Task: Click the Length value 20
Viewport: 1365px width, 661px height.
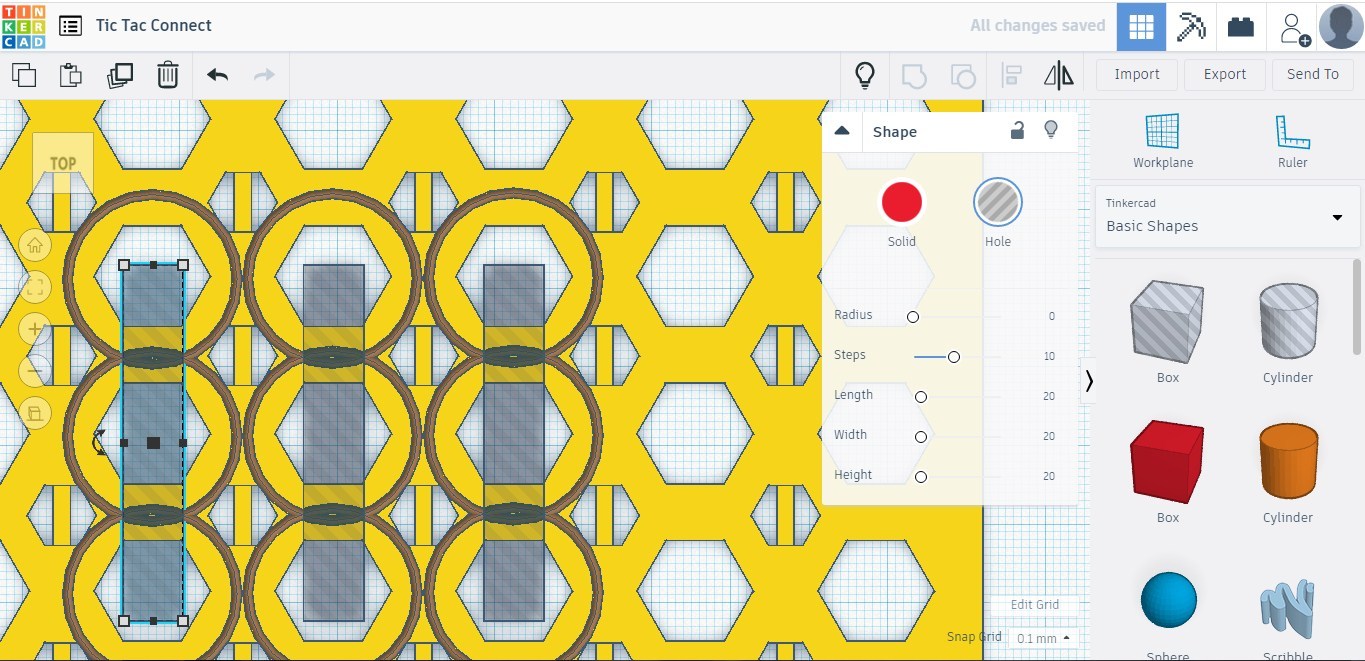Action: tap(1049, 396)
